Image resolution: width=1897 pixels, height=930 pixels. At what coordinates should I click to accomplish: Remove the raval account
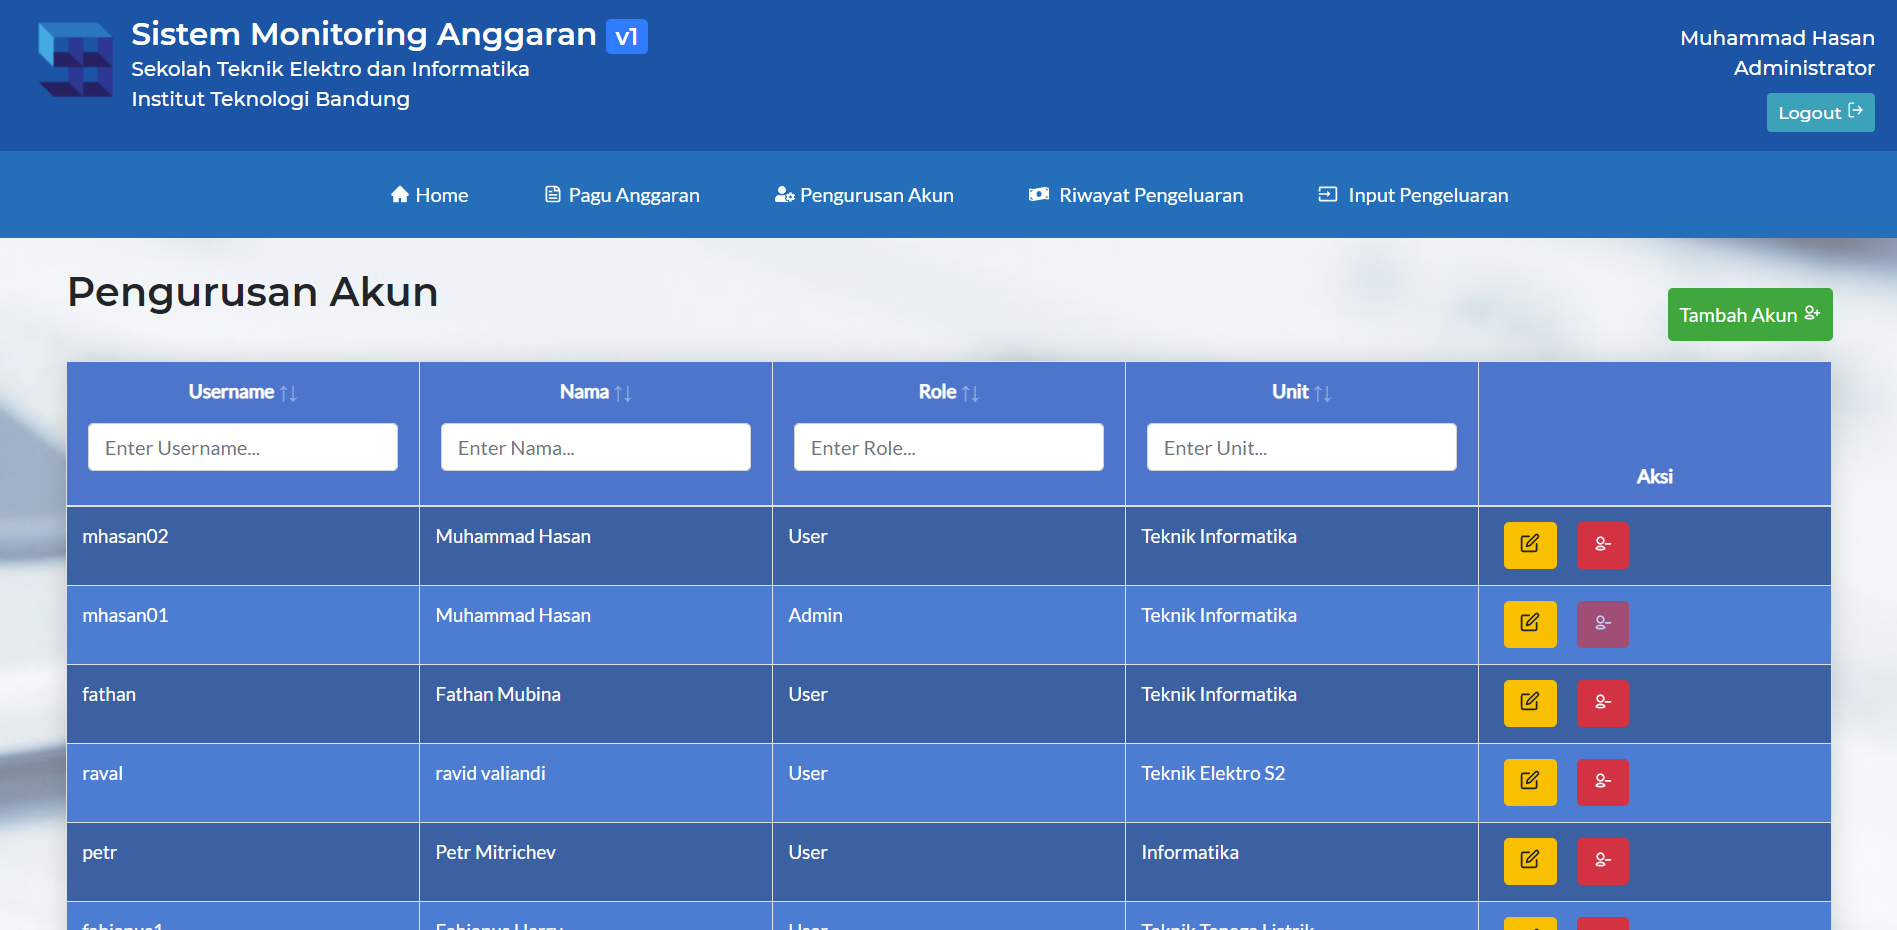[1603, 782]
